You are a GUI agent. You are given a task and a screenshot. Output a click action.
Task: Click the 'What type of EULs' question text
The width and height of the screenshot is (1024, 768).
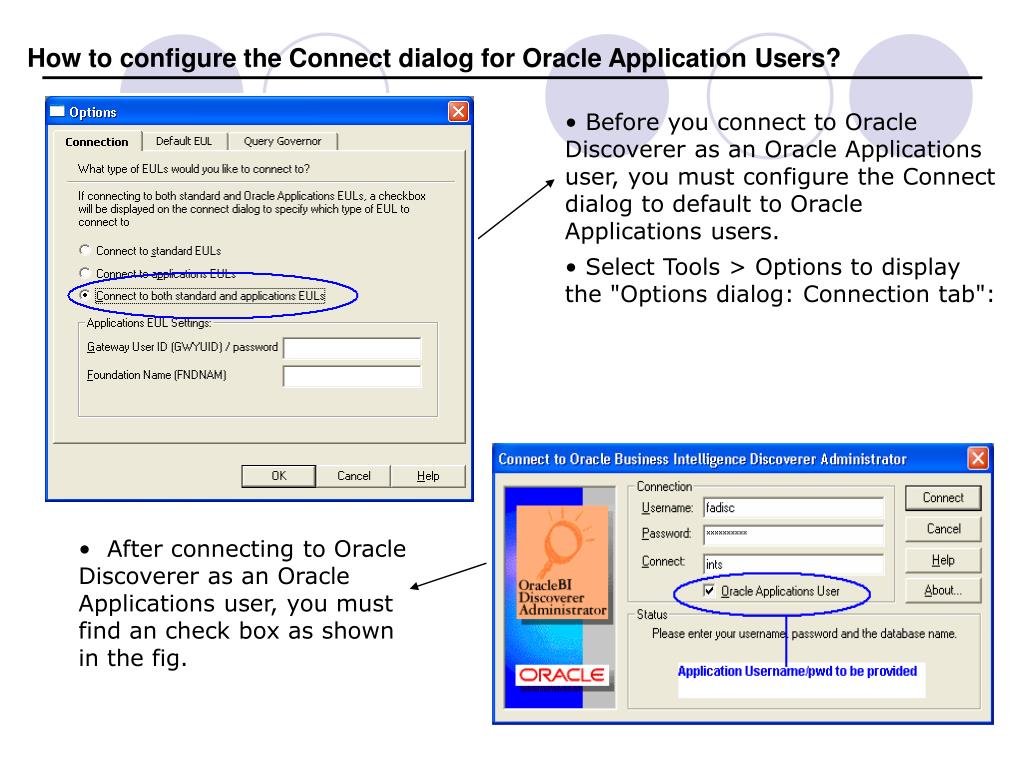pos(193,169)
